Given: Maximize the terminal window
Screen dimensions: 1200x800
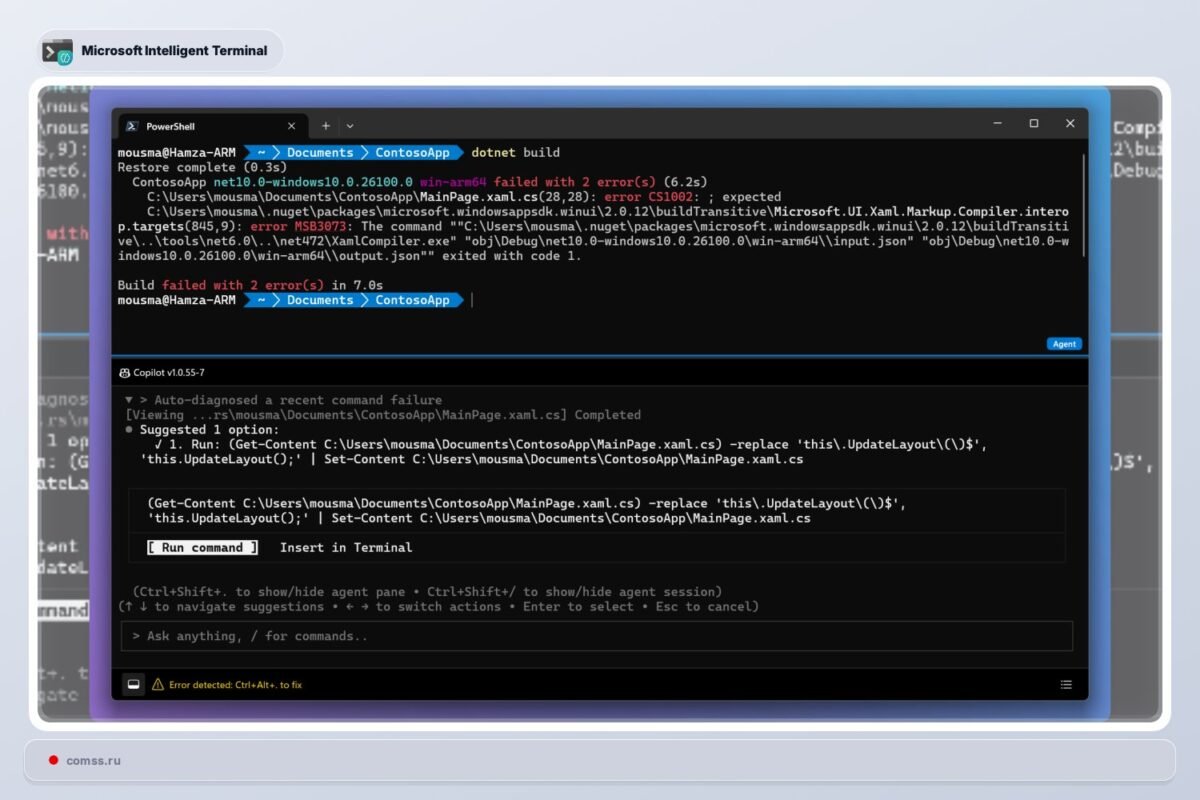Looking at the screenshot, I should coord(1034,124).
